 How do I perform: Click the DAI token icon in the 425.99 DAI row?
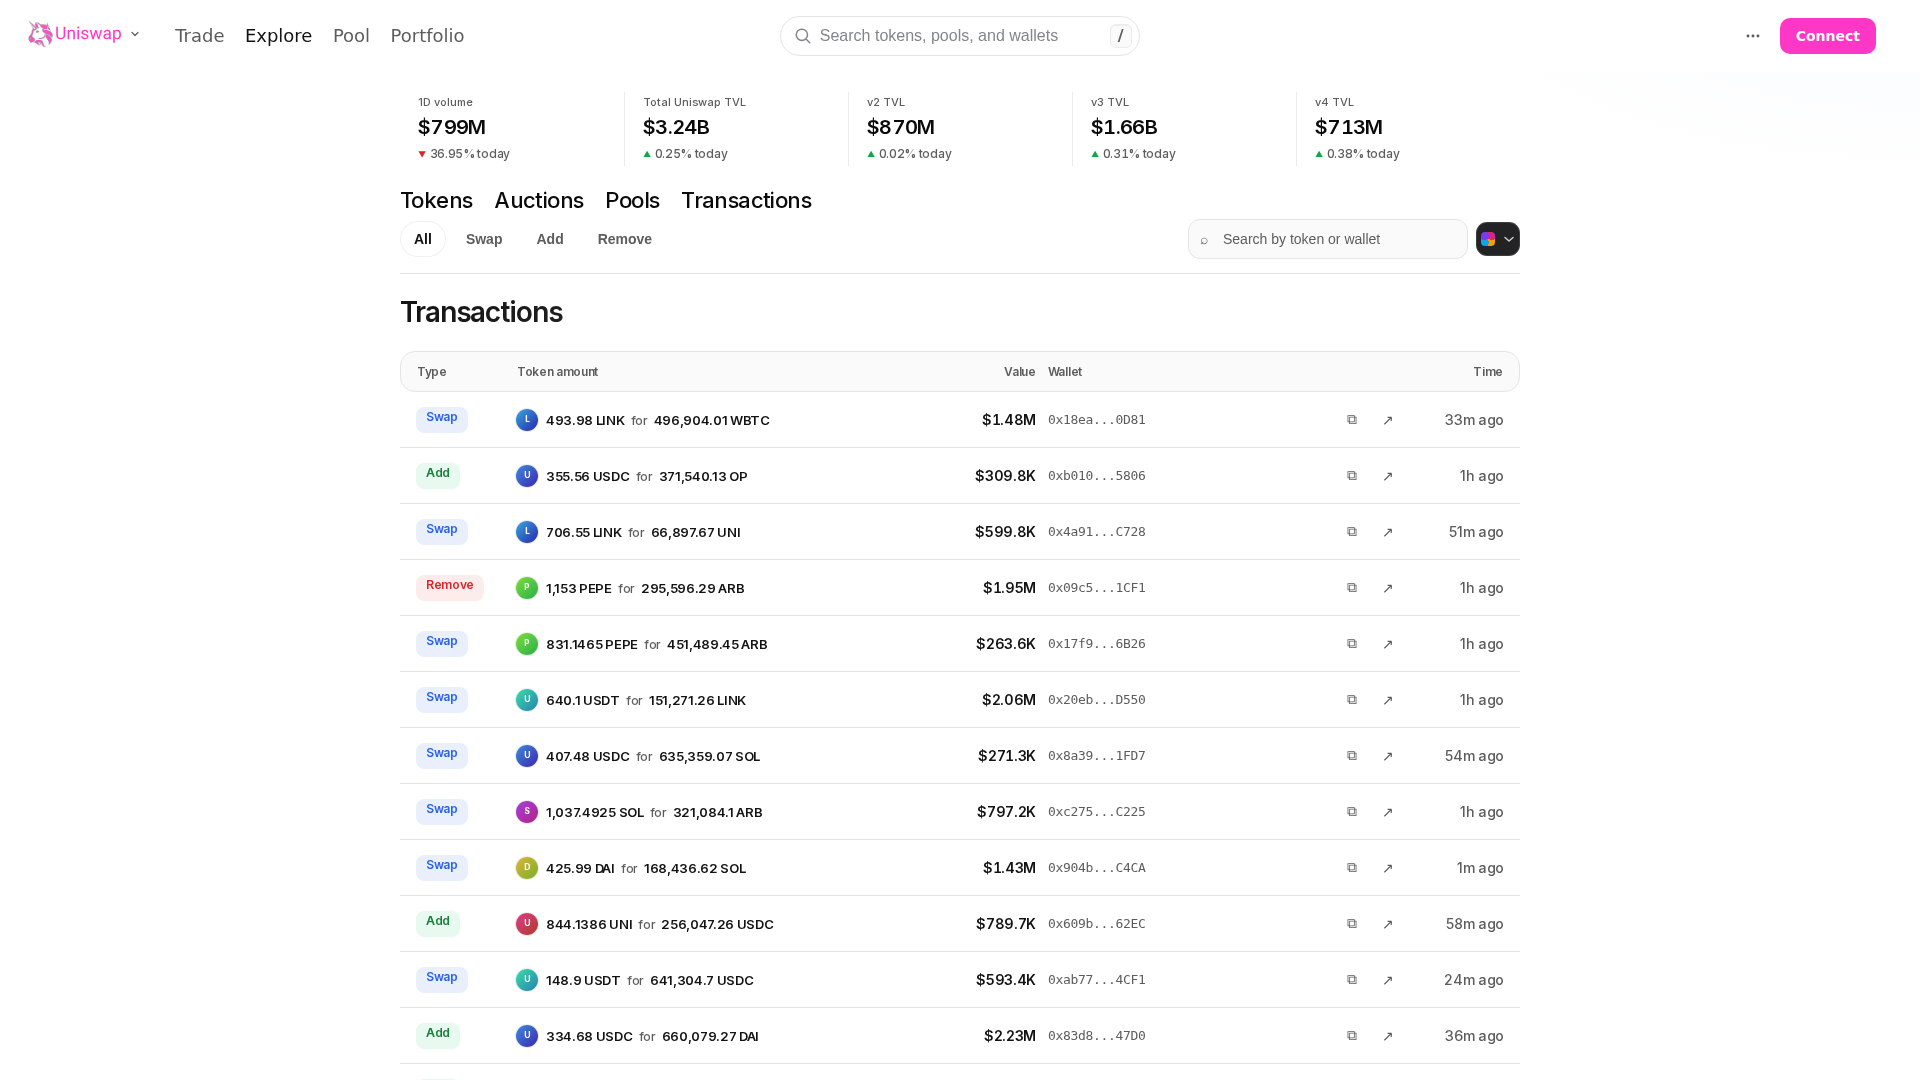point(527,868)
